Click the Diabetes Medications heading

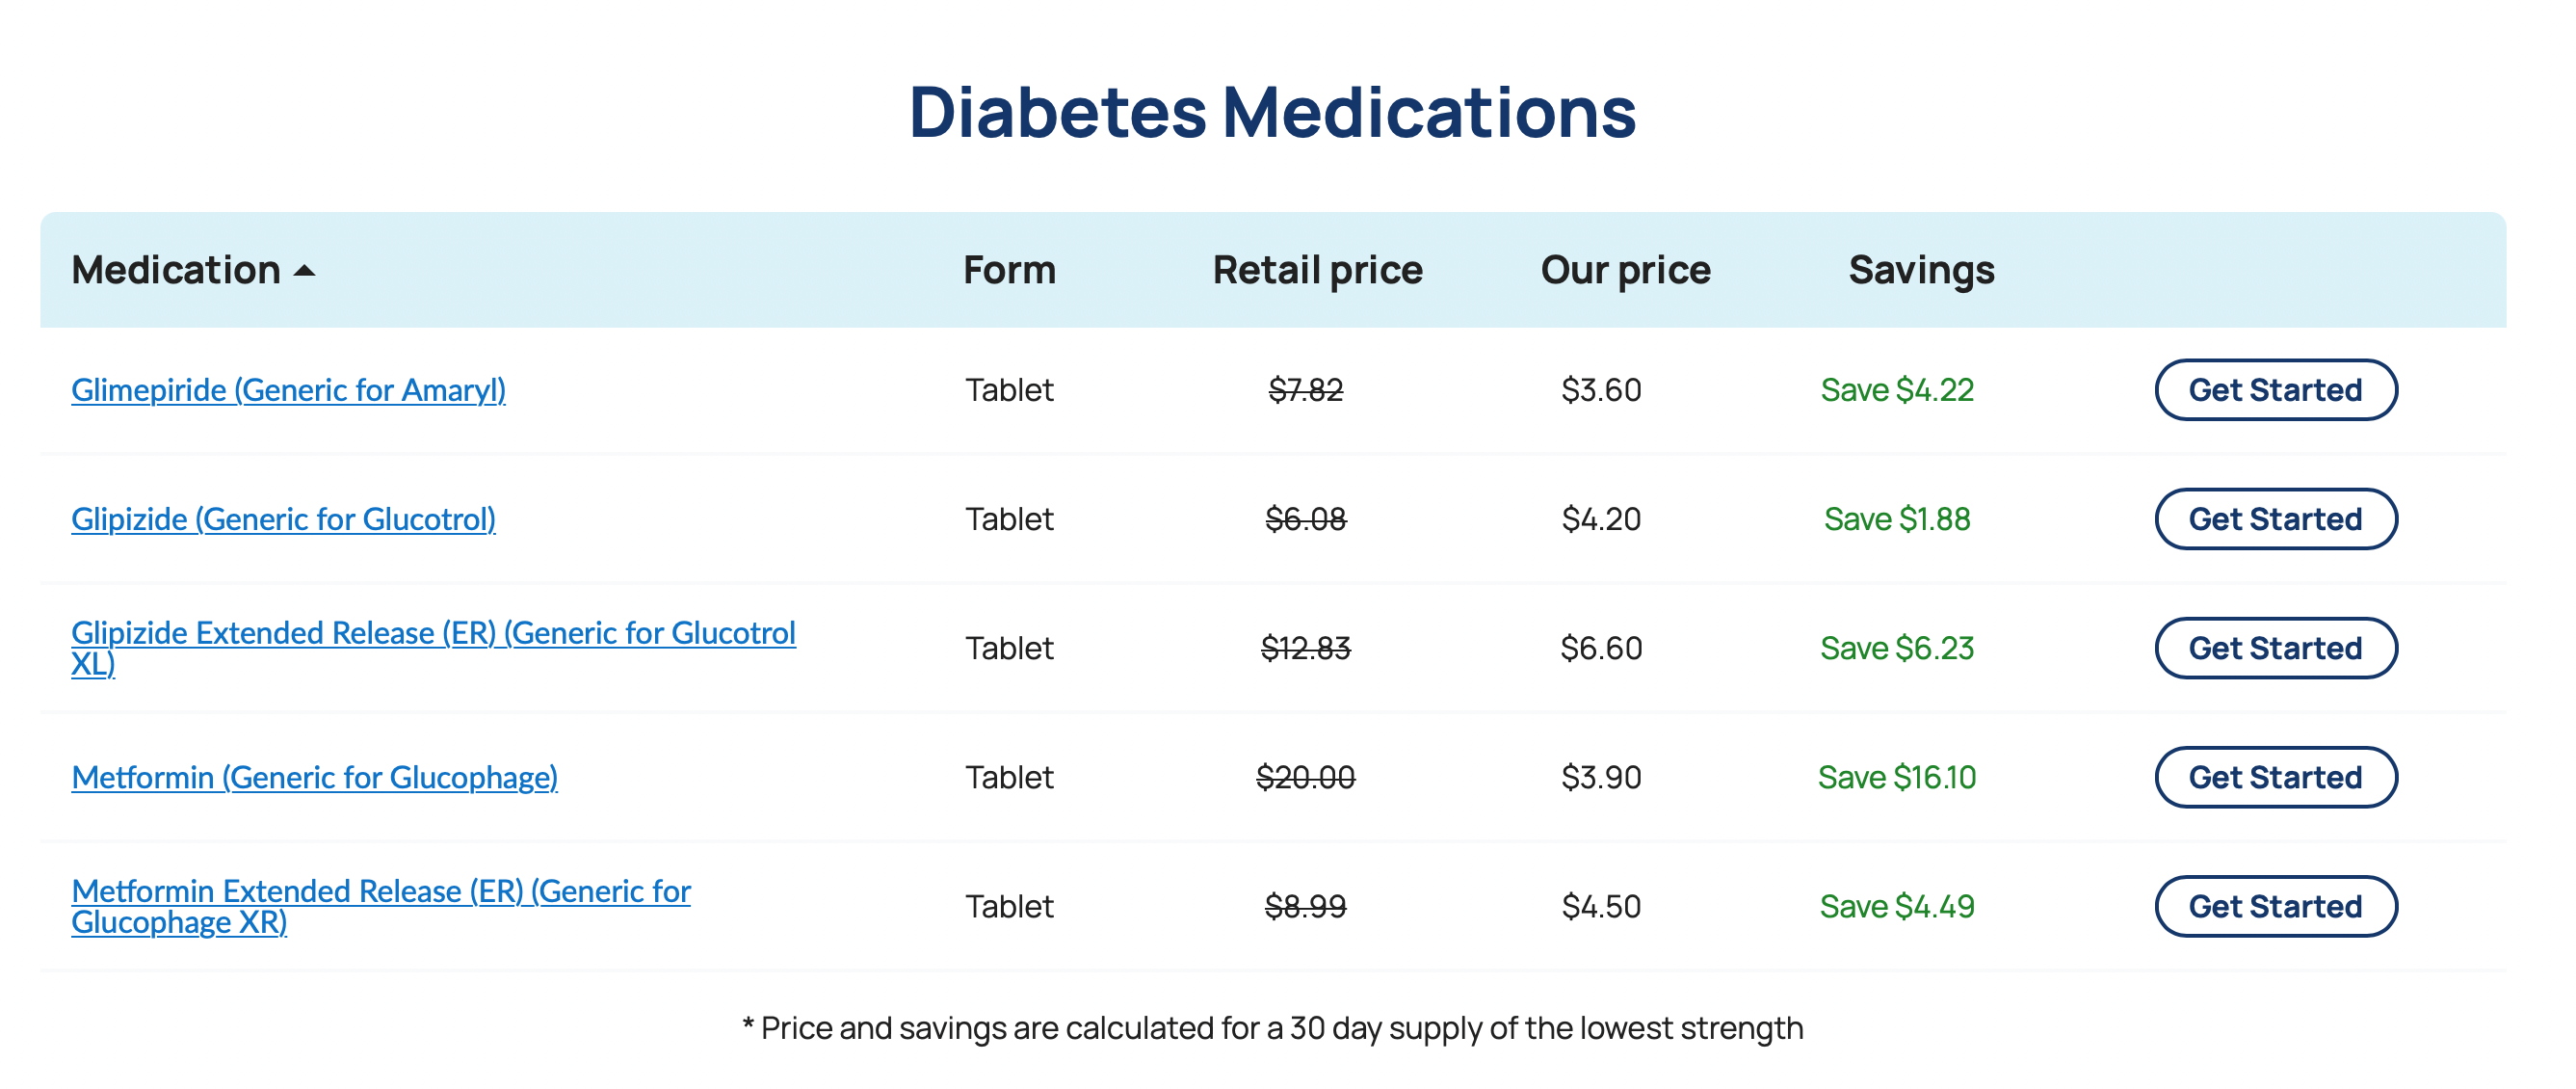(x=1272, y=112)
